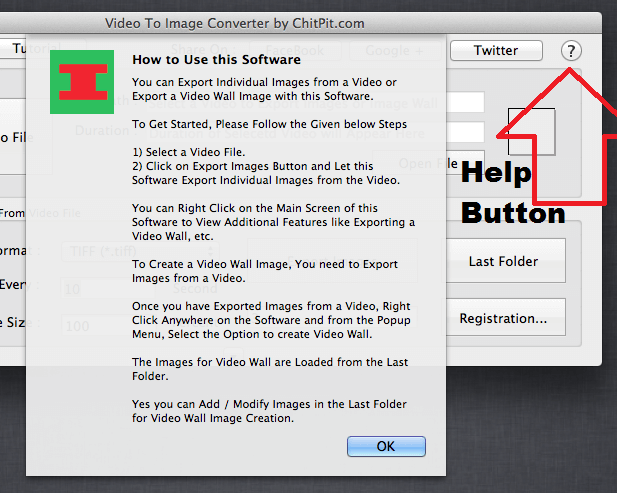
Task: Share on Twitter button
Action: click(496, 50)
